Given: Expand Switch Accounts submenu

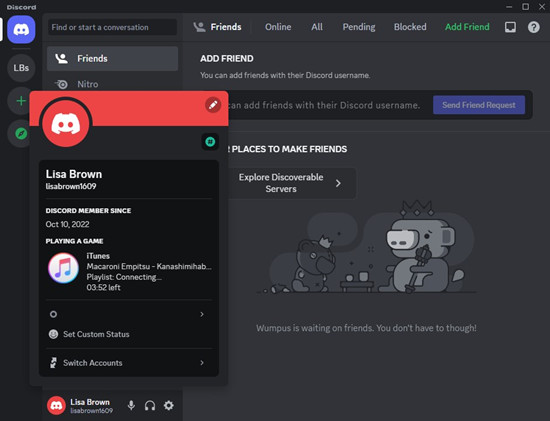Looking at the screenshot, I should pos(129,363).
